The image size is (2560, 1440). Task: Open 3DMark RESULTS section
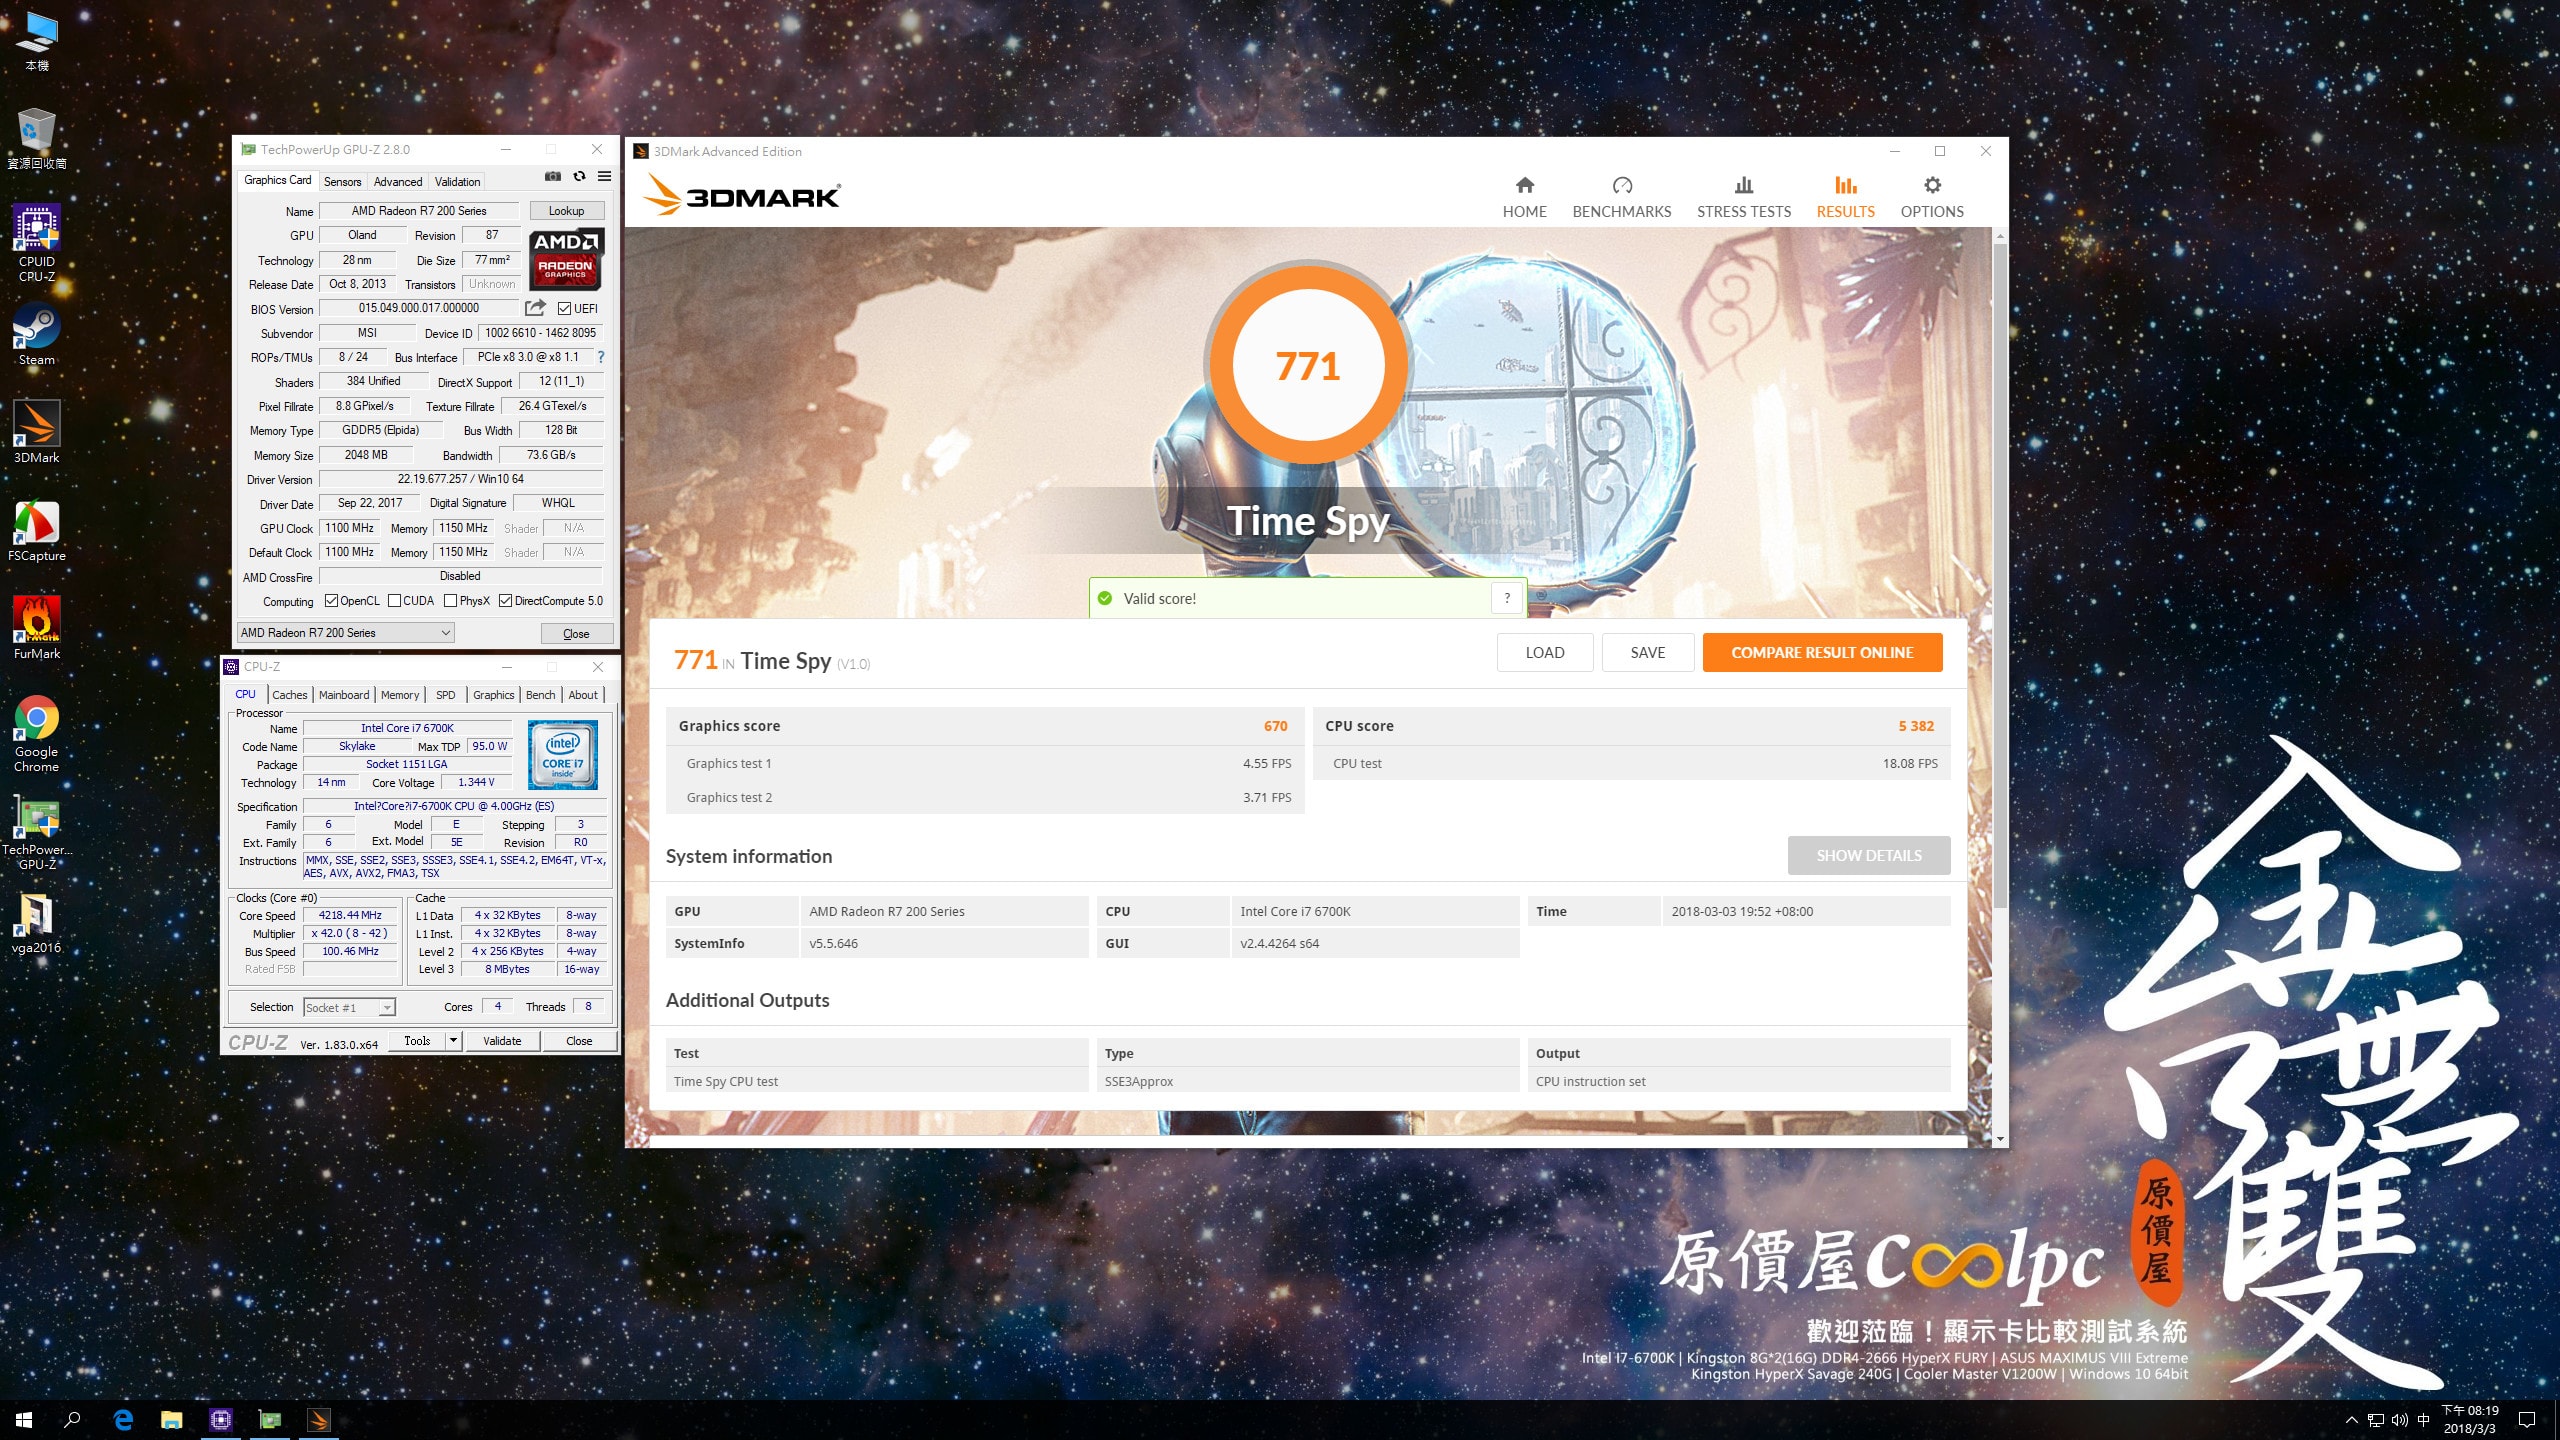pyautogui.click(x=1845, y=197)
